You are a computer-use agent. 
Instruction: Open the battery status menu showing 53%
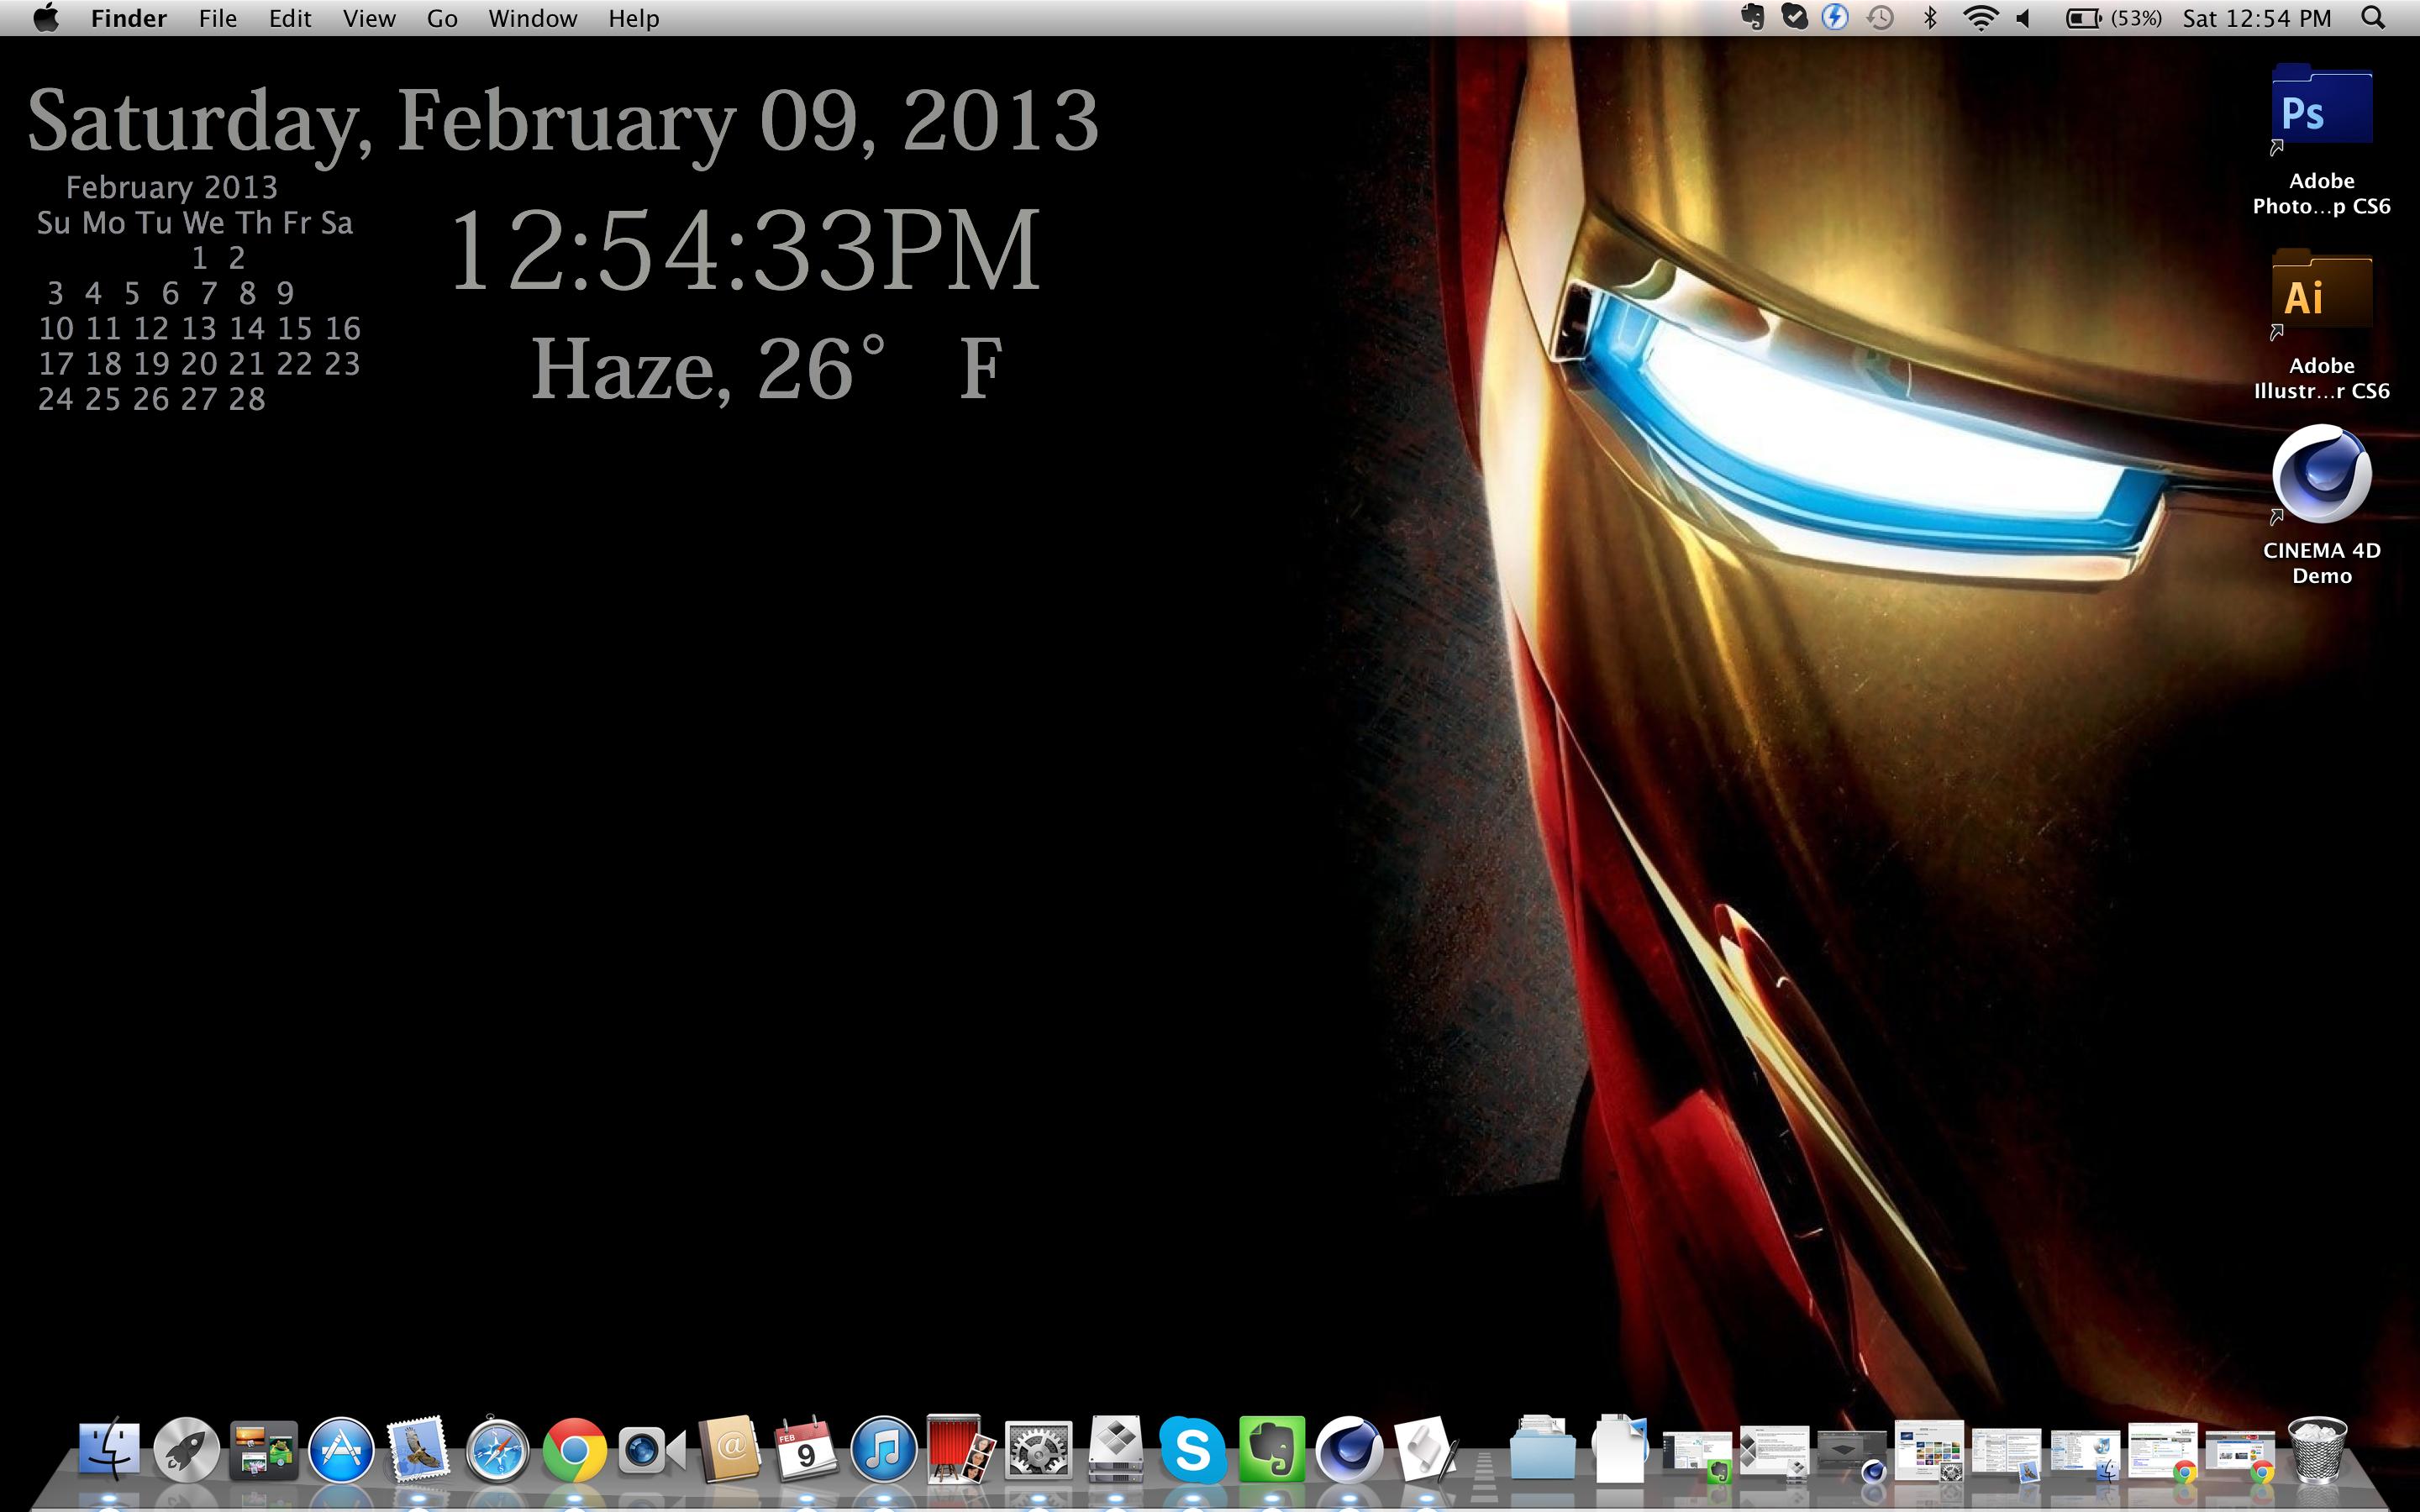tap(2112, 18)
